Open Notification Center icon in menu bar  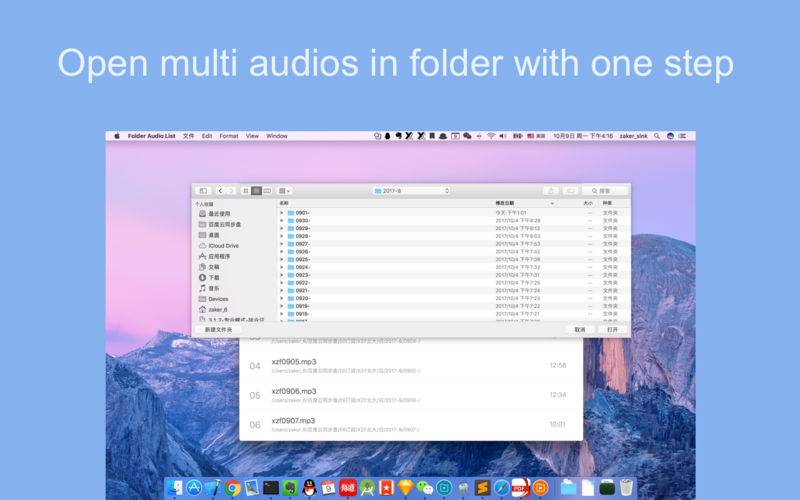[x=683, y=136]
